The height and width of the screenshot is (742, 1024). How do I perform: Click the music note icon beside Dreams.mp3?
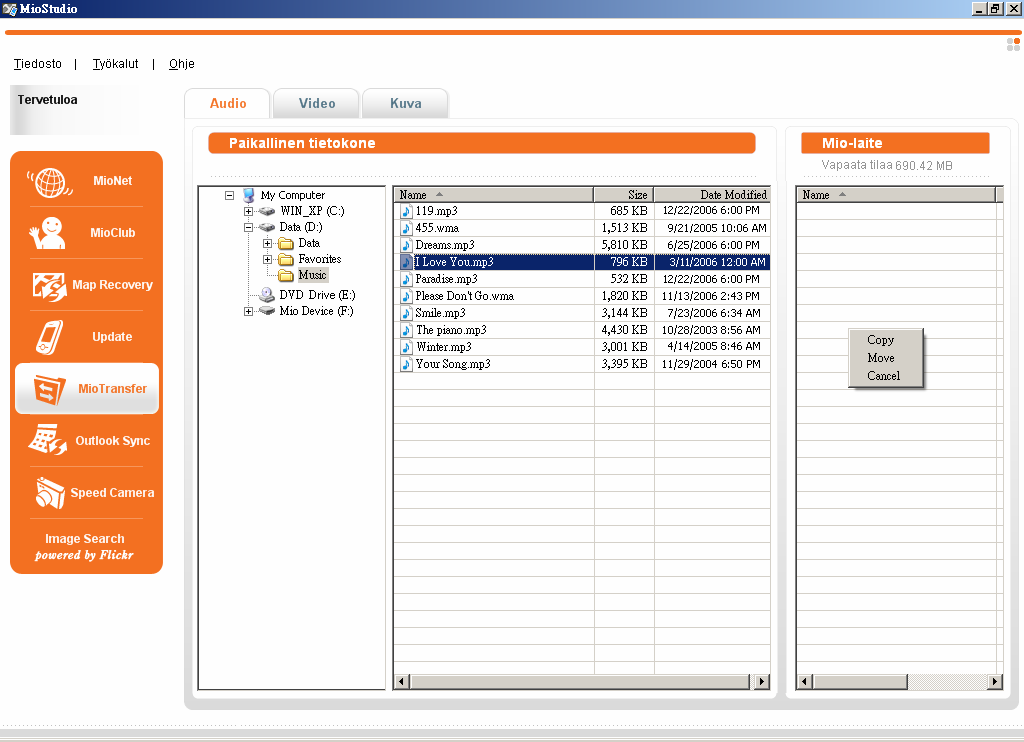(x=406, y=245)
